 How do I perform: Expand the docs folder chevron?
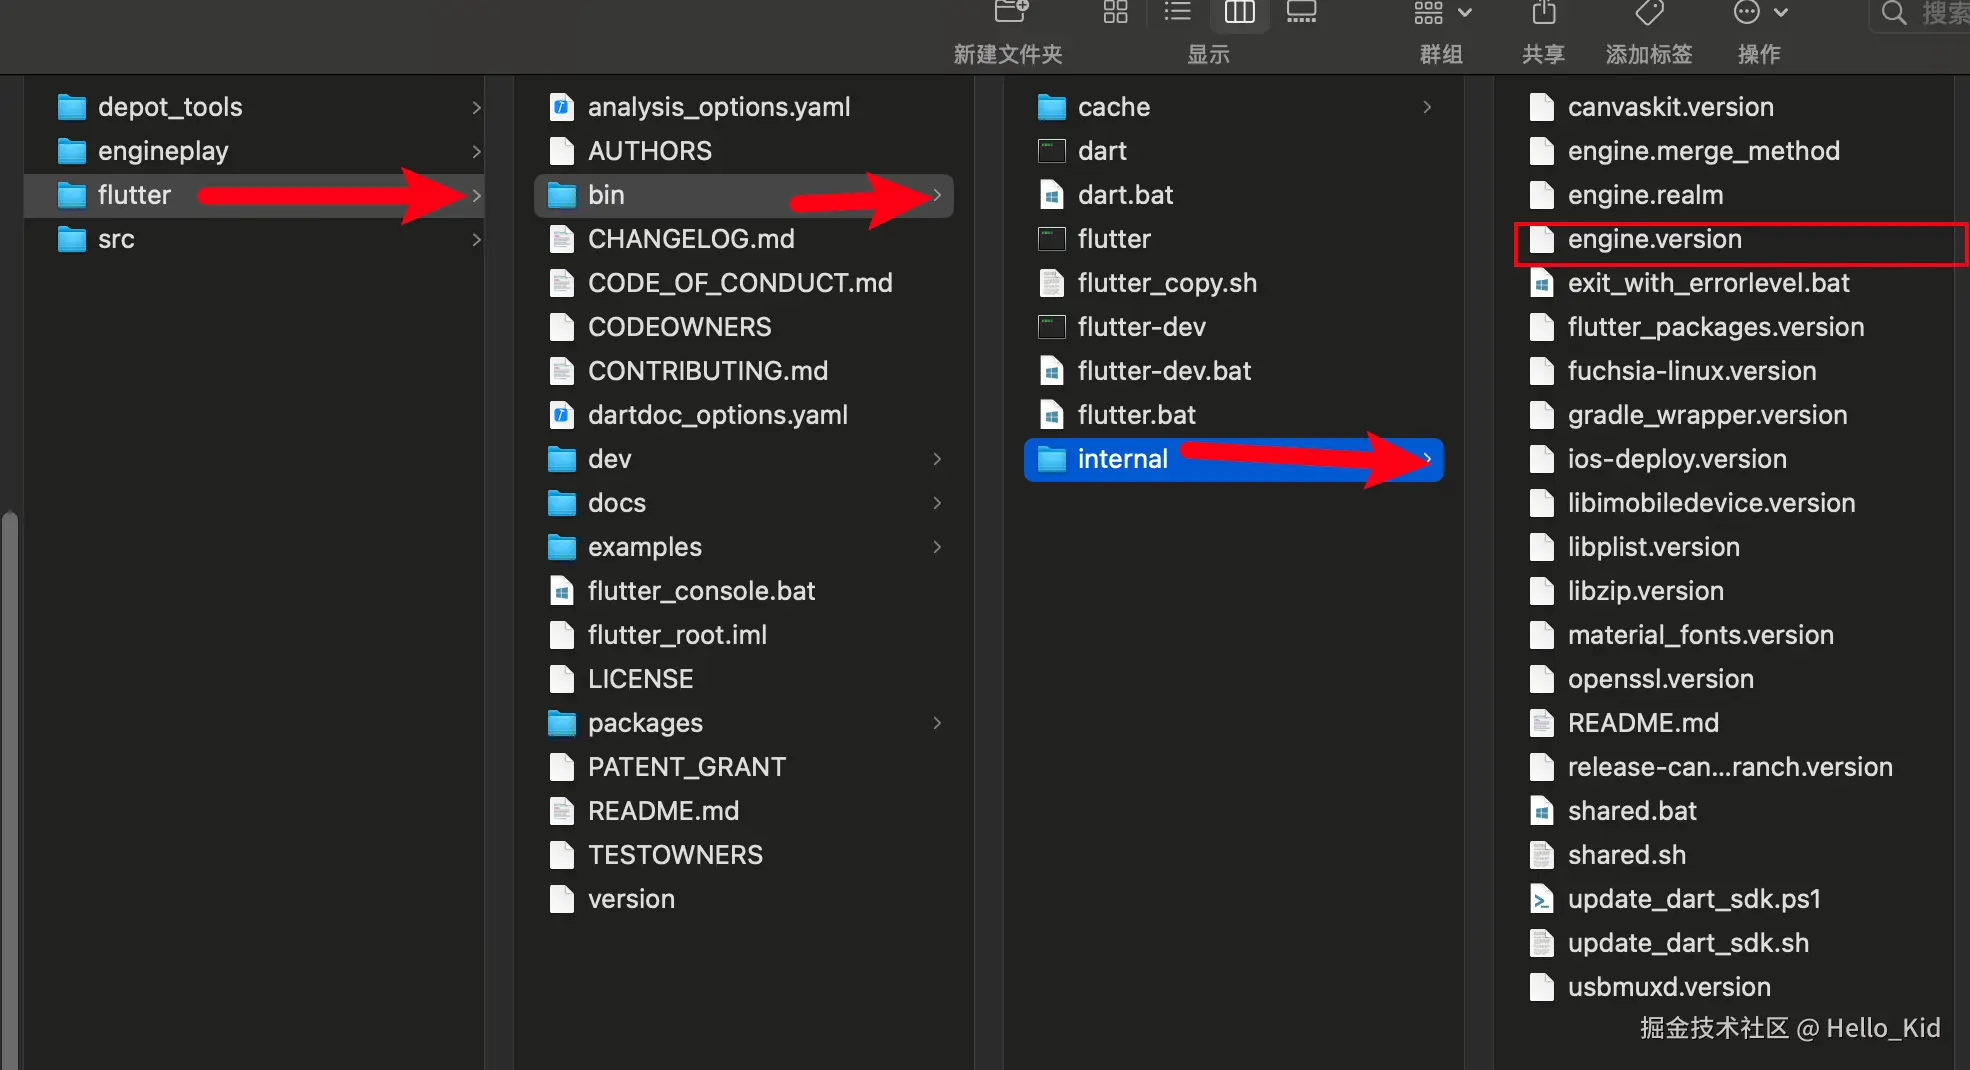click(x=937, y=503)
